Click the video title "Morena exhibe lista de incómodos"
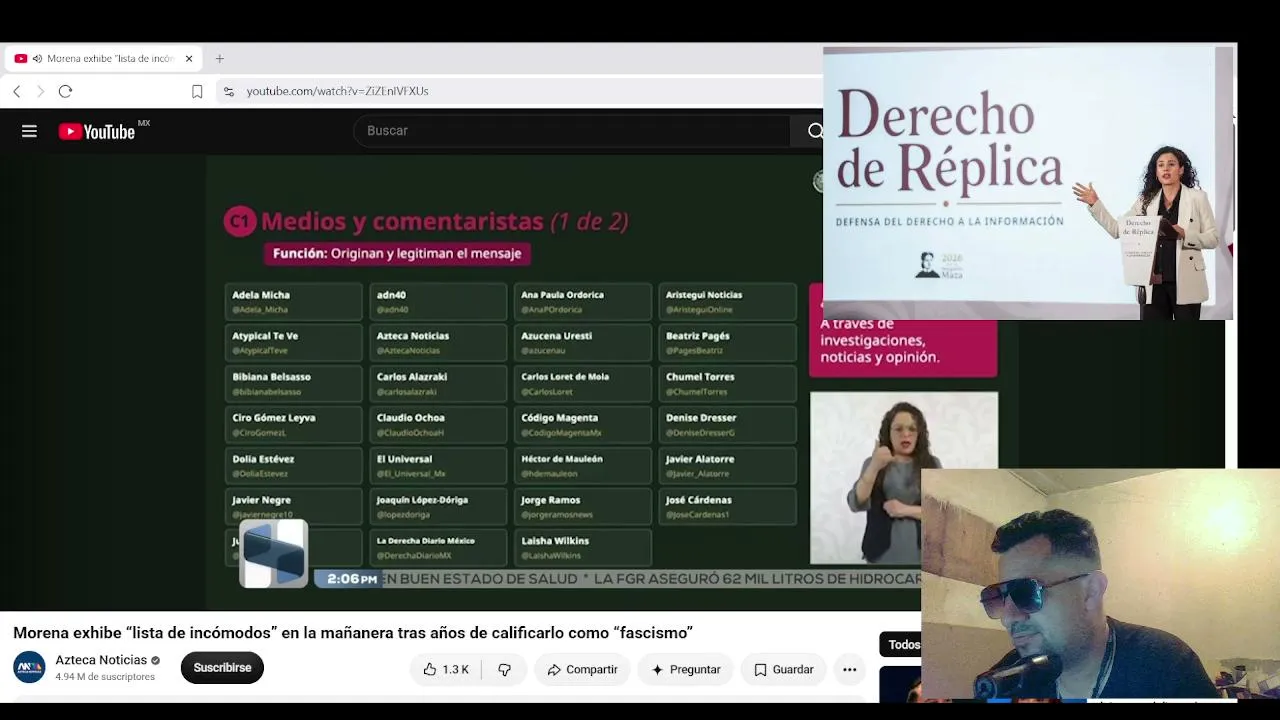Image resolution: width=1280 pixels, height=720 pixels. (x=353, y=633)
